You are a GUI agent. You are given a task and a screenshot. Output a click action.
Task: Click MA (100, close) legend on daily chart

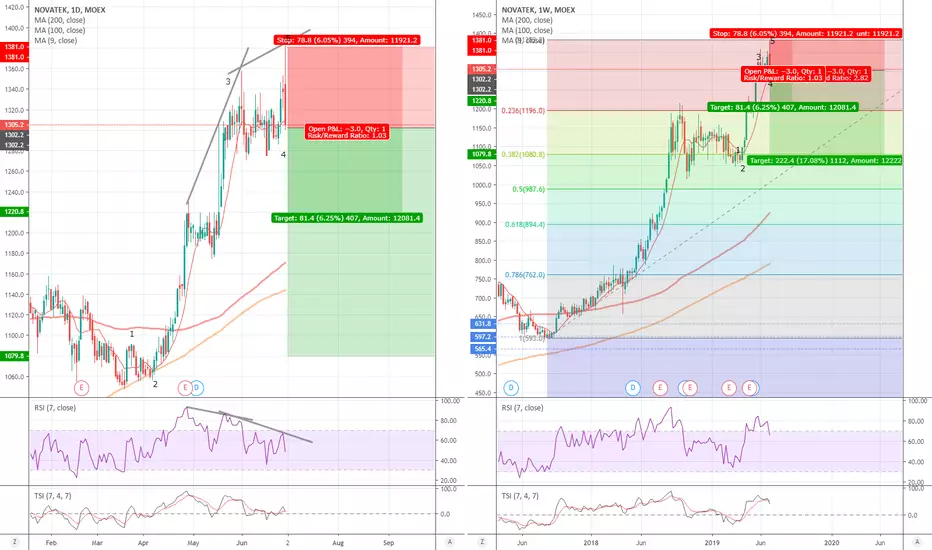[x=59, y=30]
